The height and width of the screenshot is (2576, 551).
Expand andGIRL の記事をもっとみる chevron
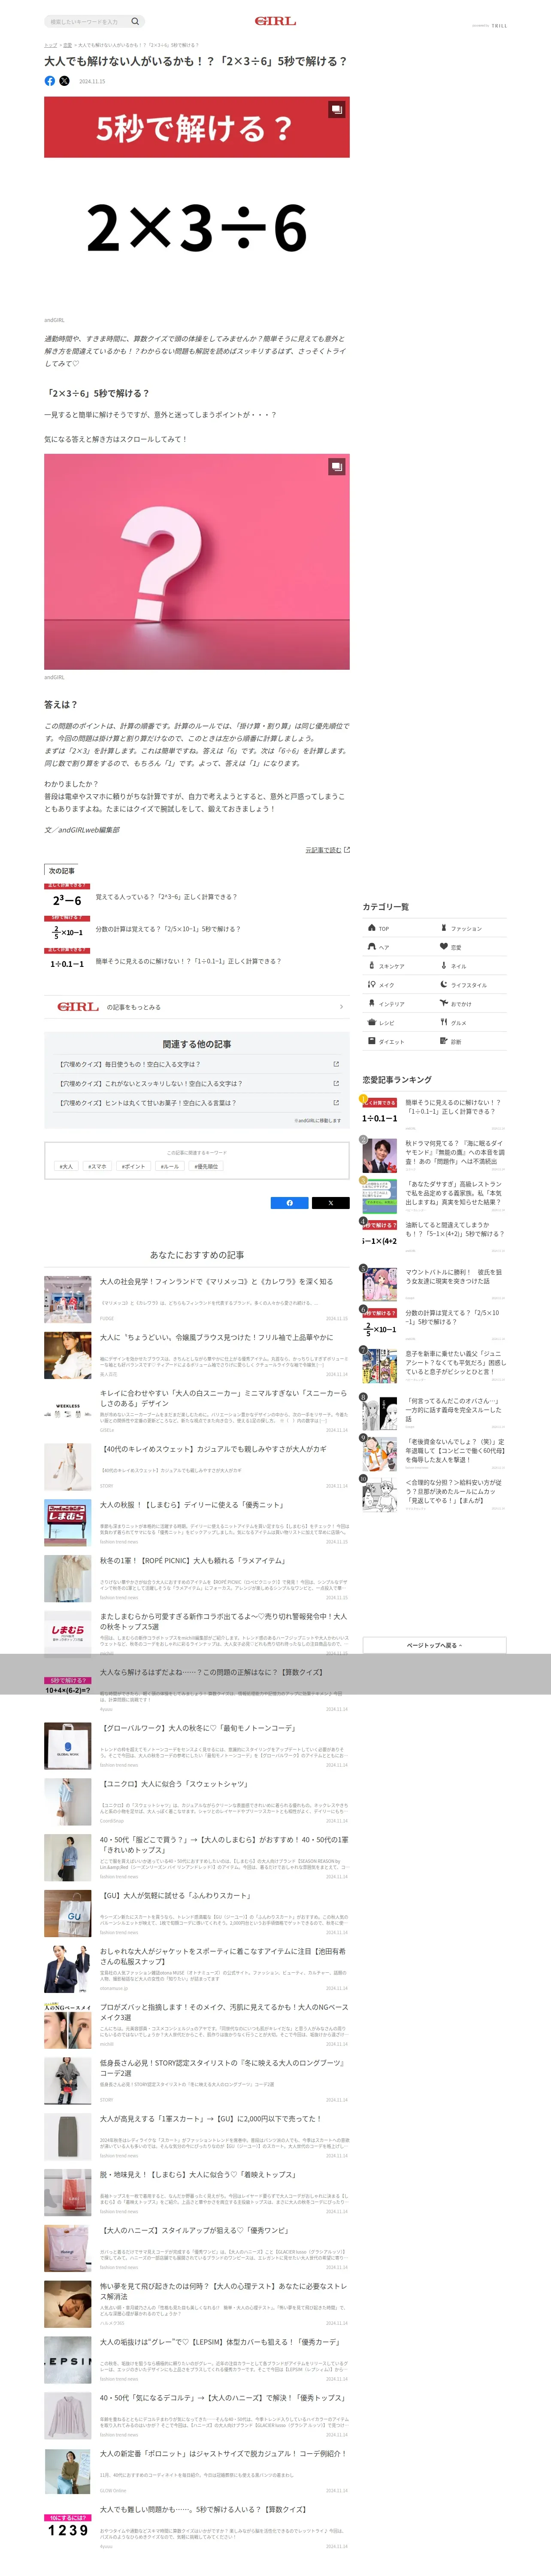pyautogui.click(x=341, y=1007)
